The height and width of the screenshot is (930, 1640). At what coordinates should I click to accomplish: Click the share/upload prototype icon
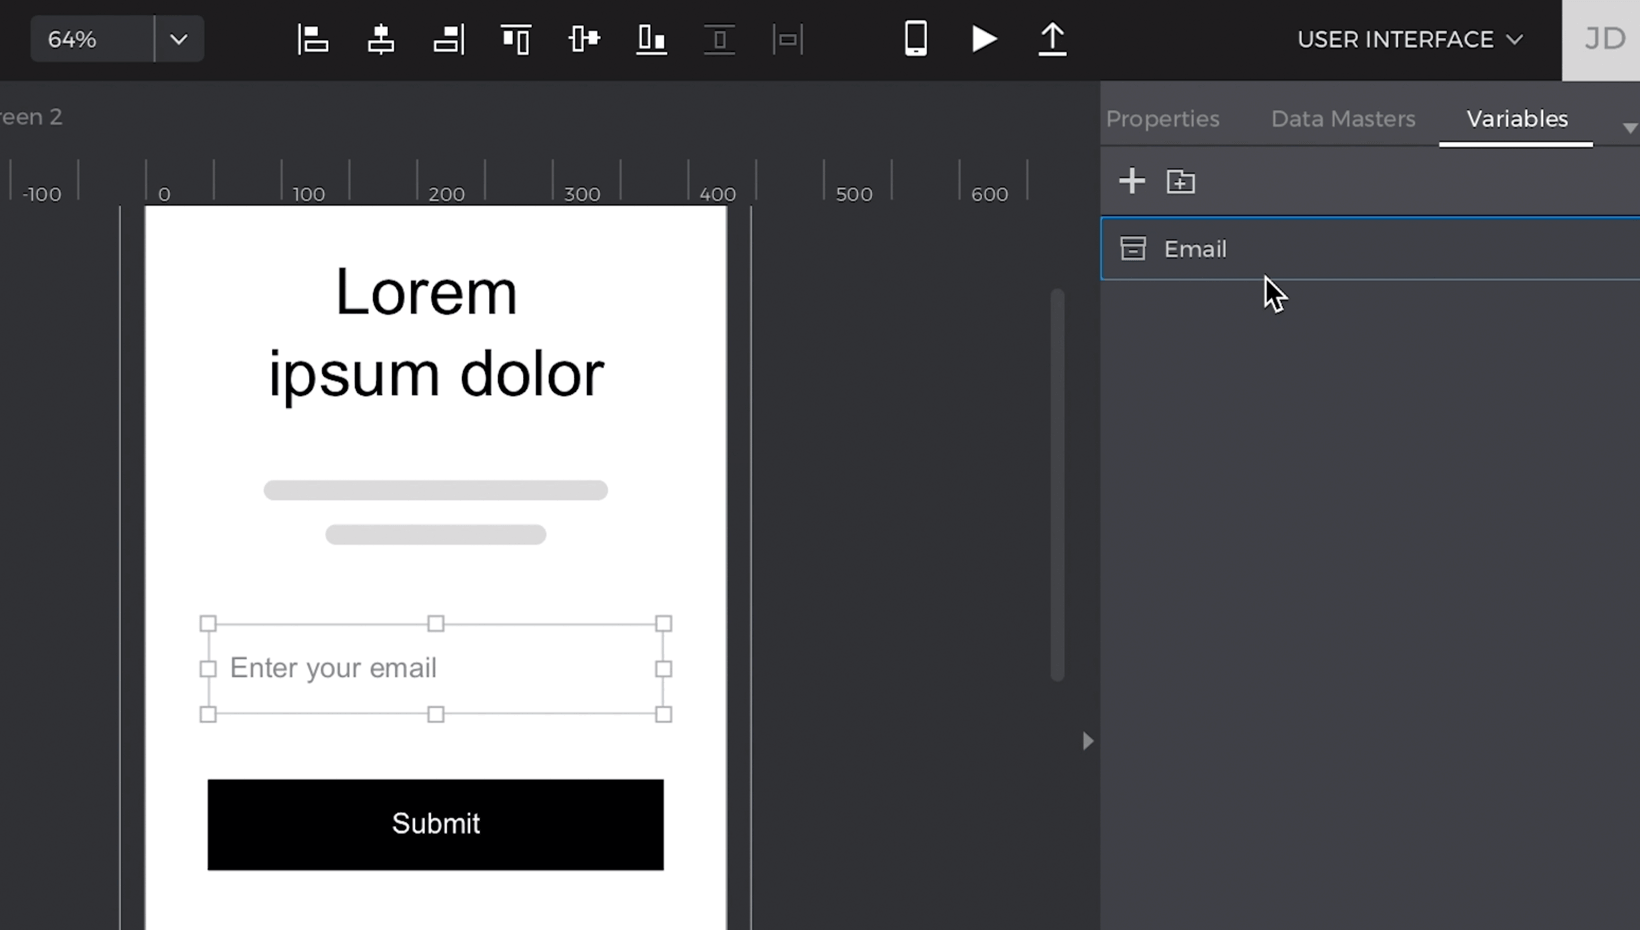1052,39
